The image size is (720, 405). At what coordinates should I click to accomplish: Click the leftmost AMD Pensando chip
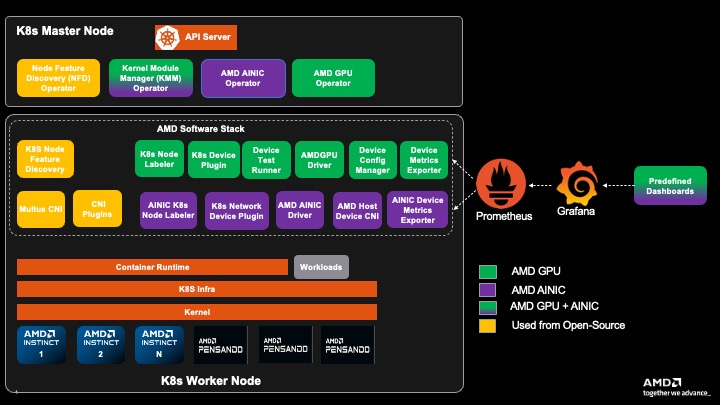221,343
